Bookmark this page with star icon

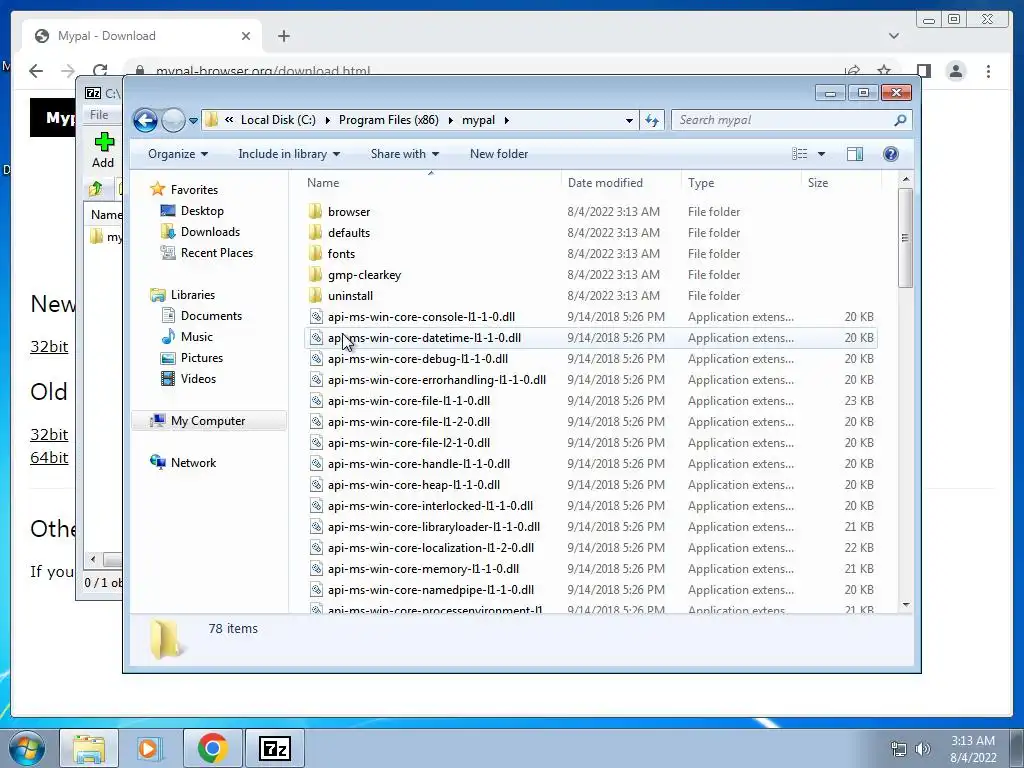coord(884,71)
